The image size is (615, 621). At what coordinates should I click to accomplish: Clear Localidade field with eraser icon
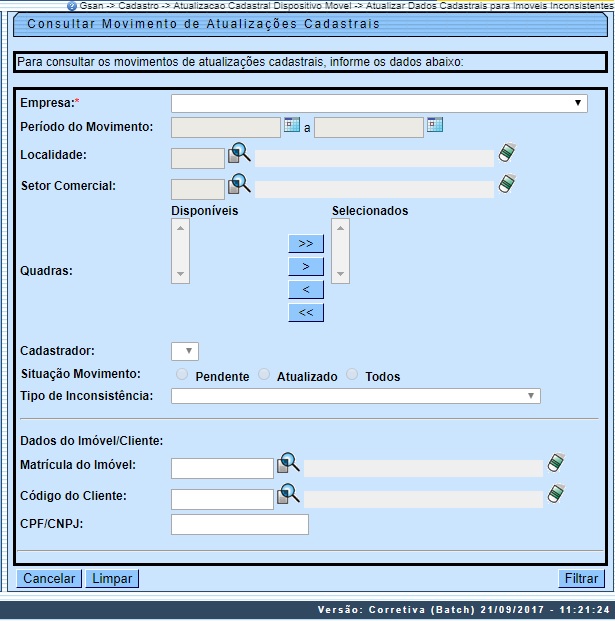pyautogui.click(x=508, y=154)
